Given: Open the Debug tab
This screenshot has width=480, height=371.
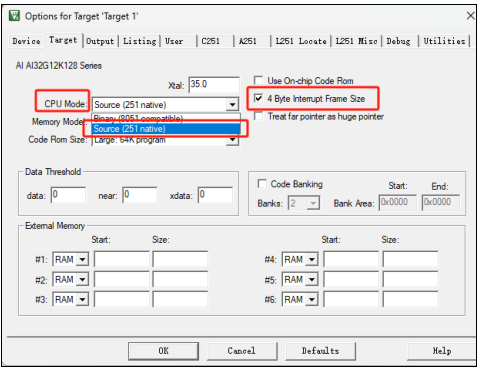Looking at the screenshot, I should [398, 41].
